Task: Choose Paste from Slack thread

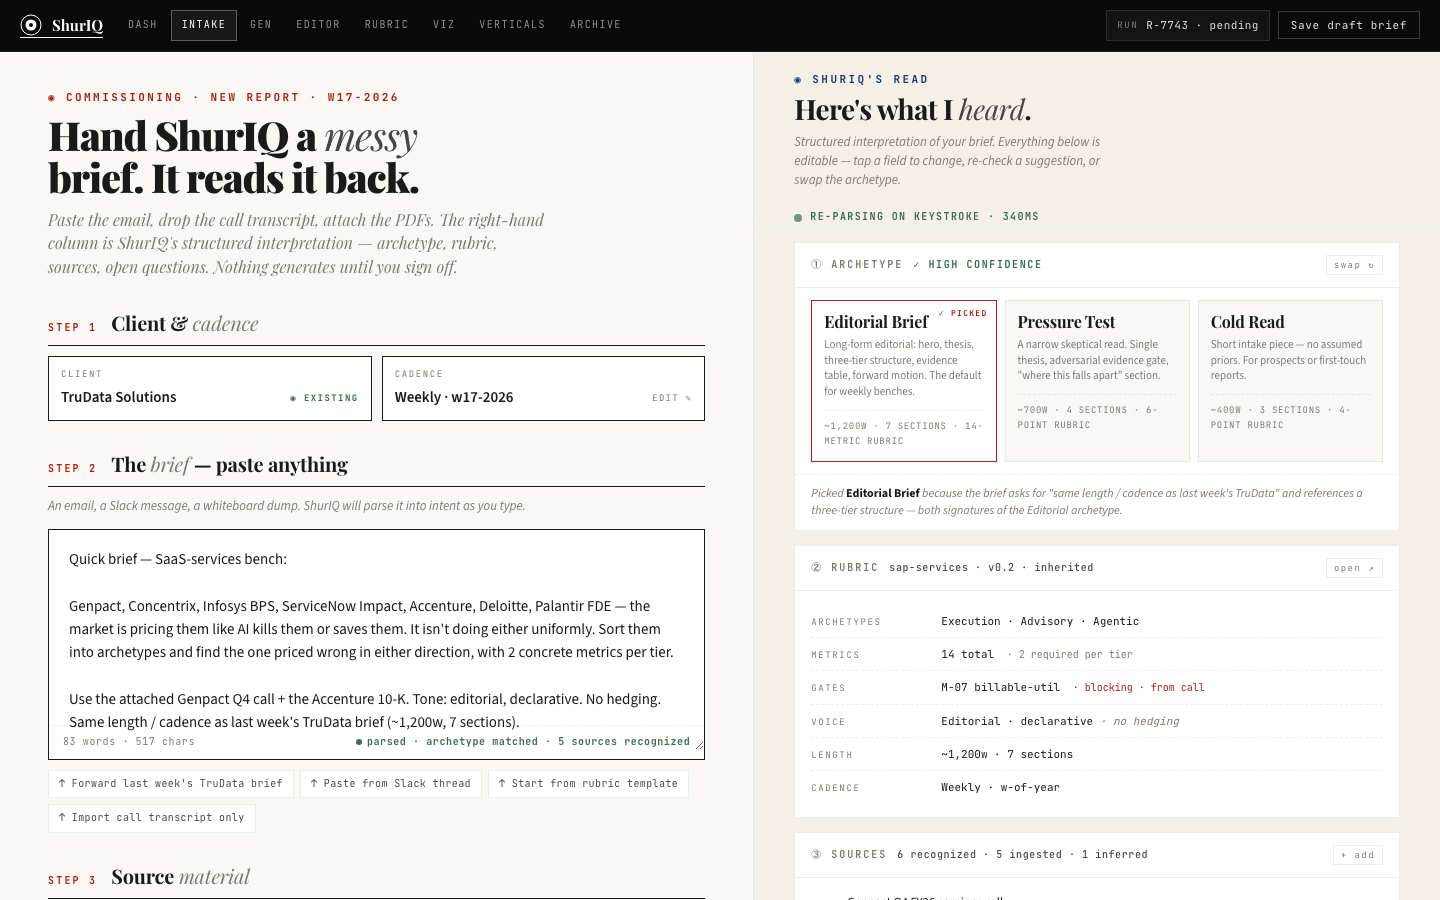Action: point(390,784)
